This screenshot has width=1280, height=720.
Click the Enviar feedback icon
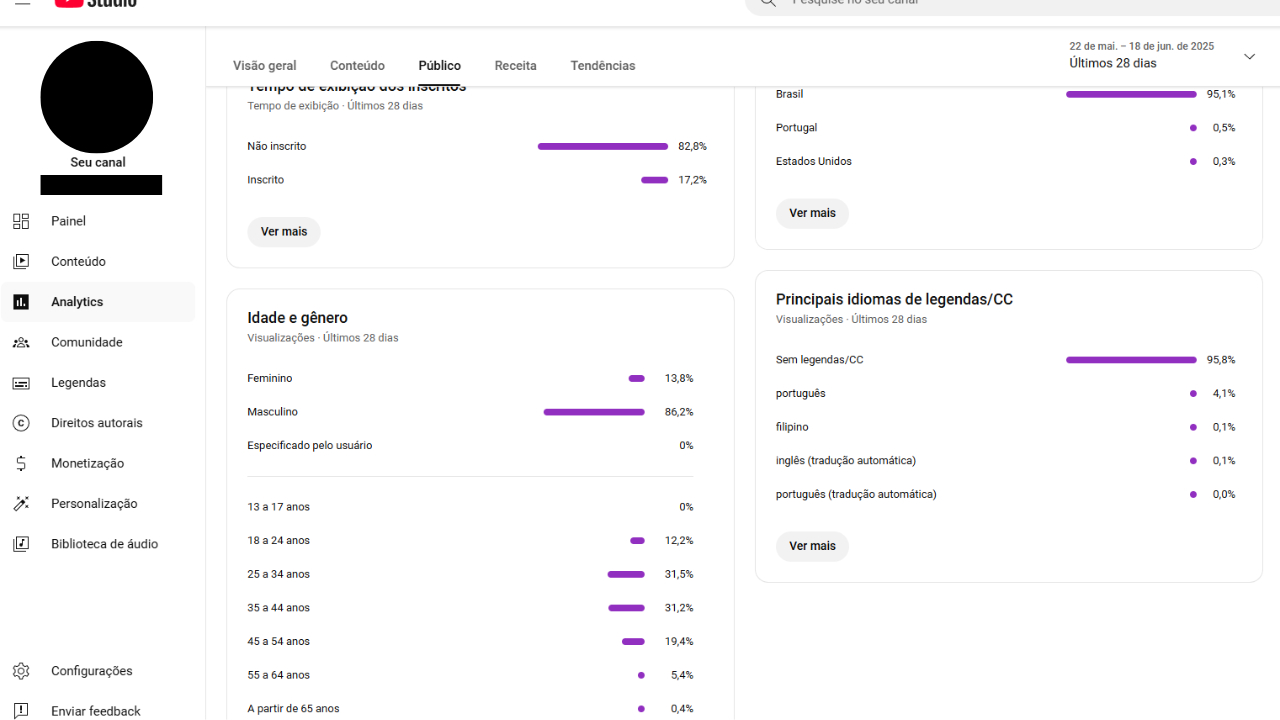tap(21, 711)
